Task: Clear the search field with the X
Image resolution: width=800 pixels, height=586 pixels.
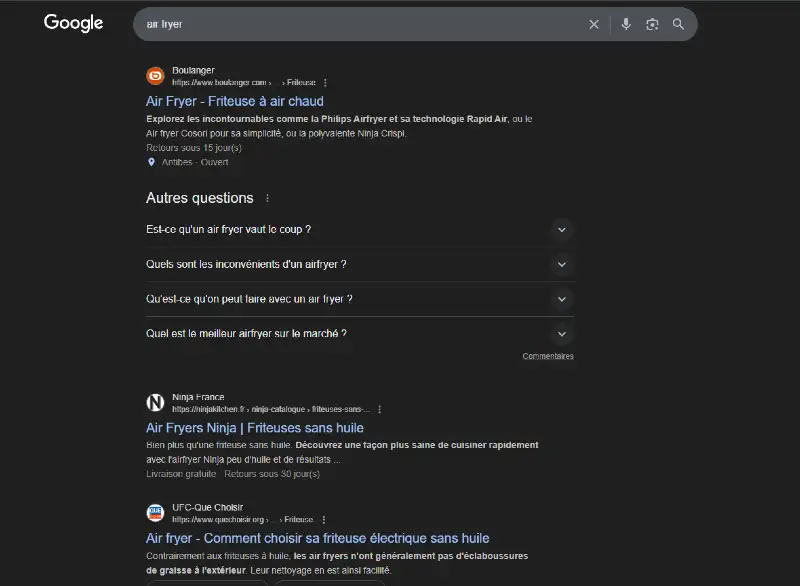Action: (594, 24)
